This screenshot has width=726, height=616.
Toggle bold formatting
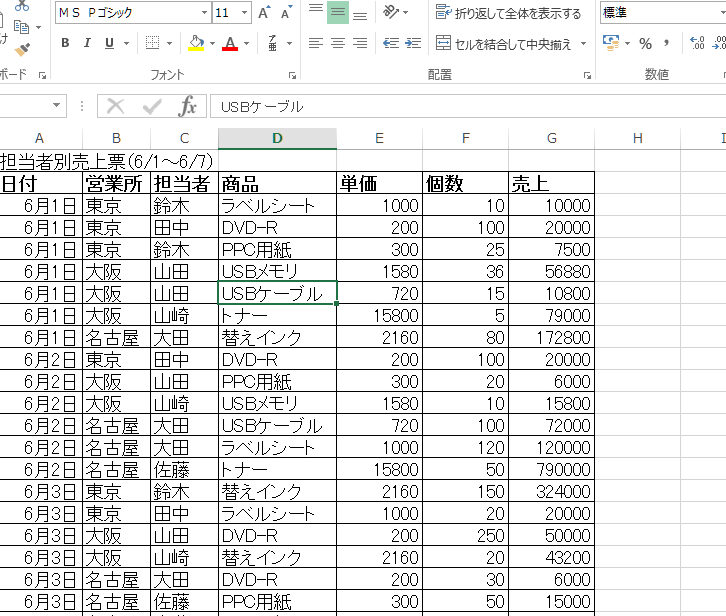point(66,44)
